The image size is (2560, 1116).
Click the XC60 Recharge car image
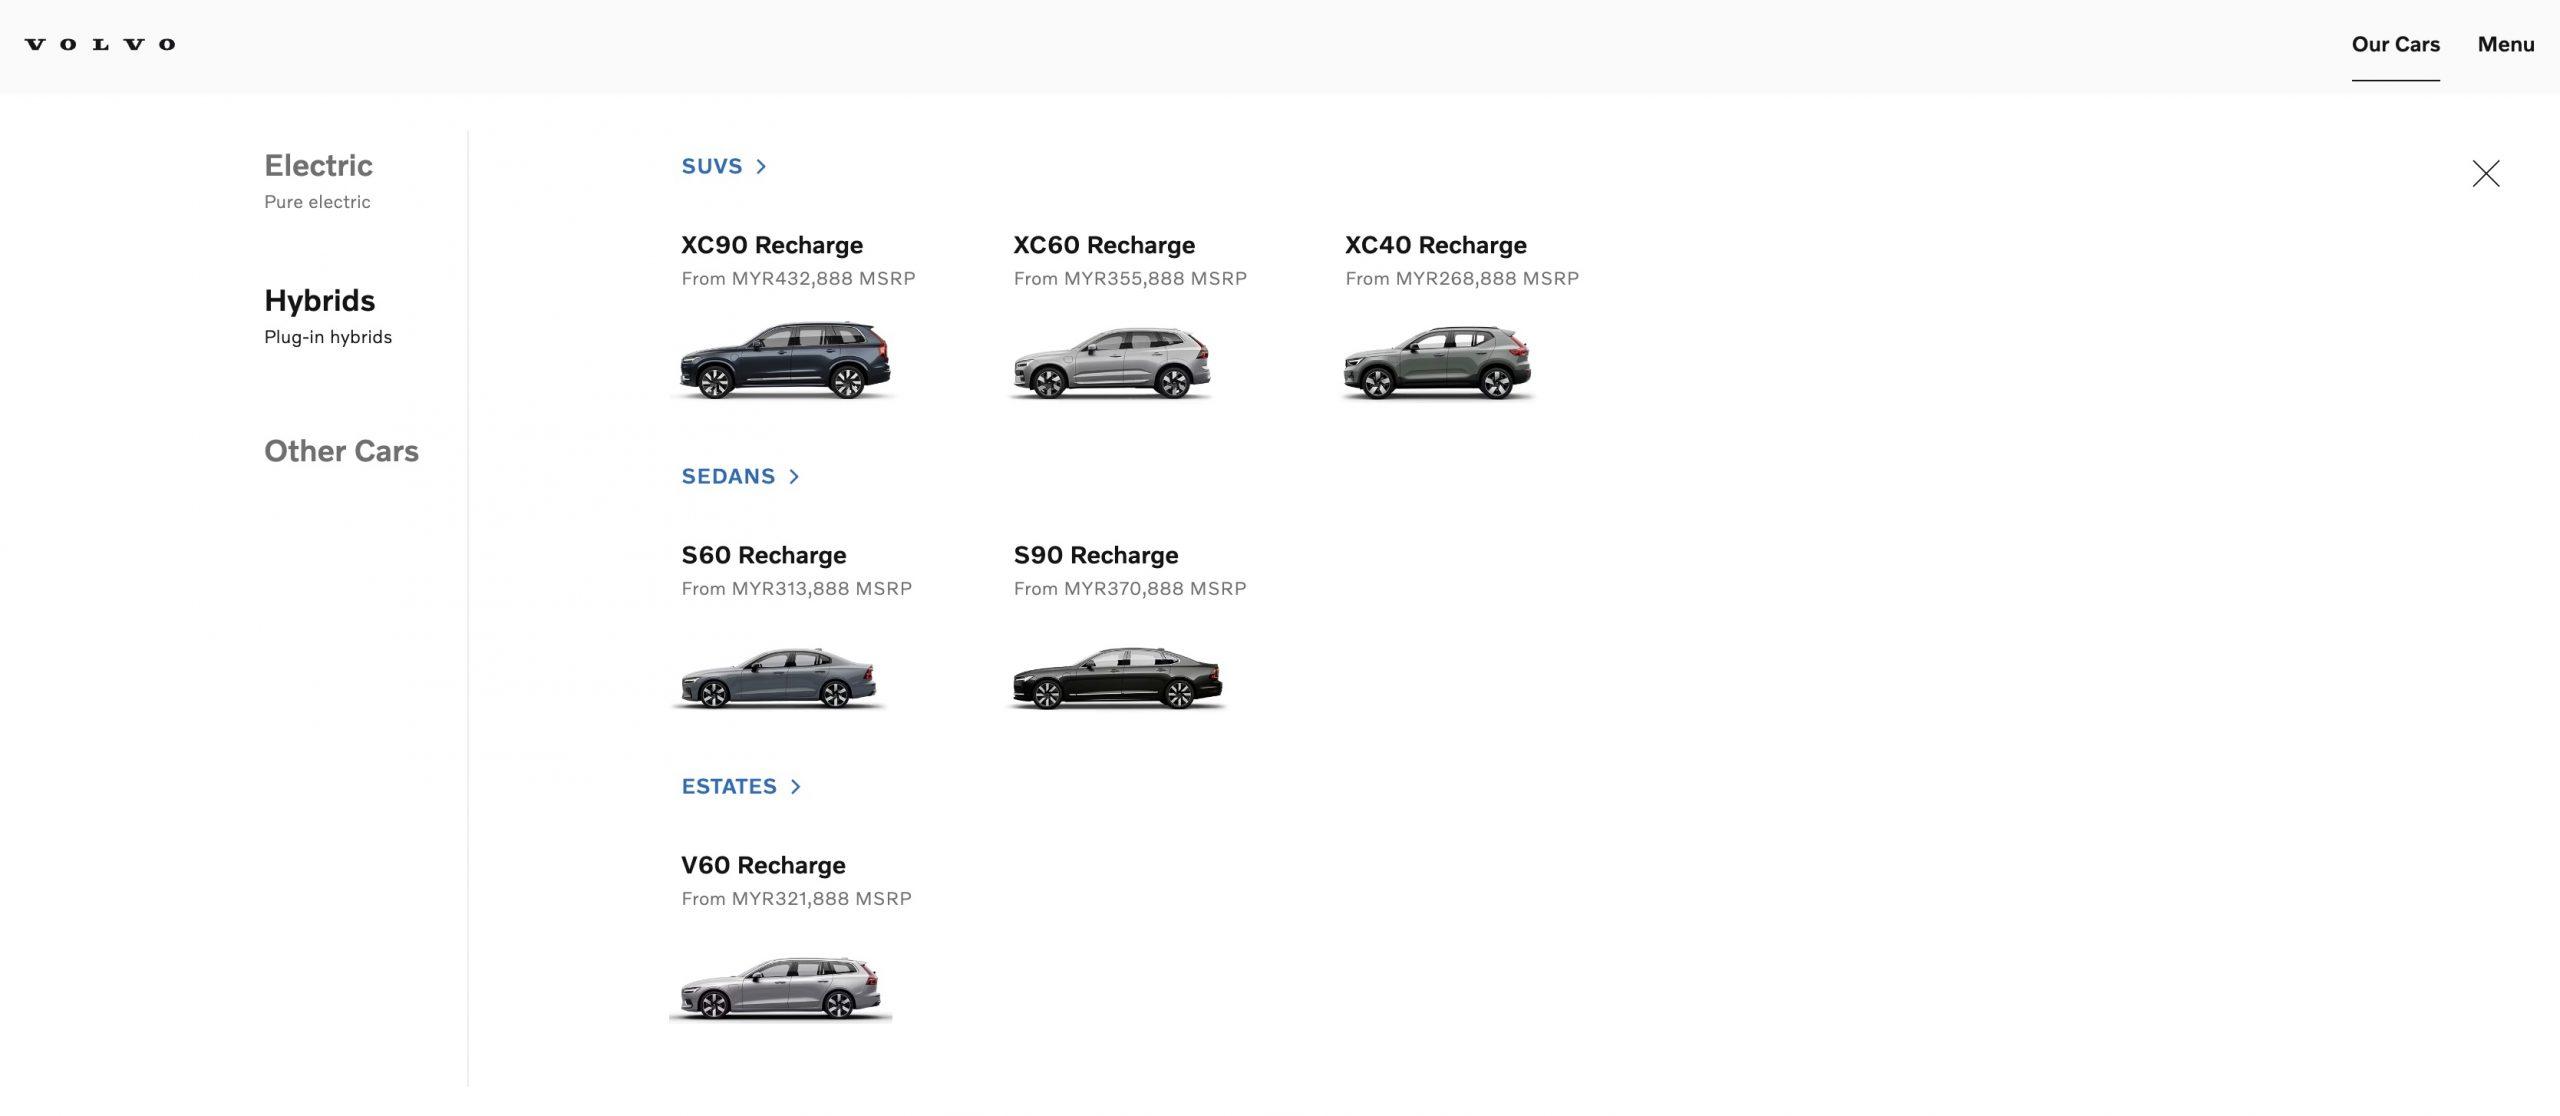pos(1111,362)
